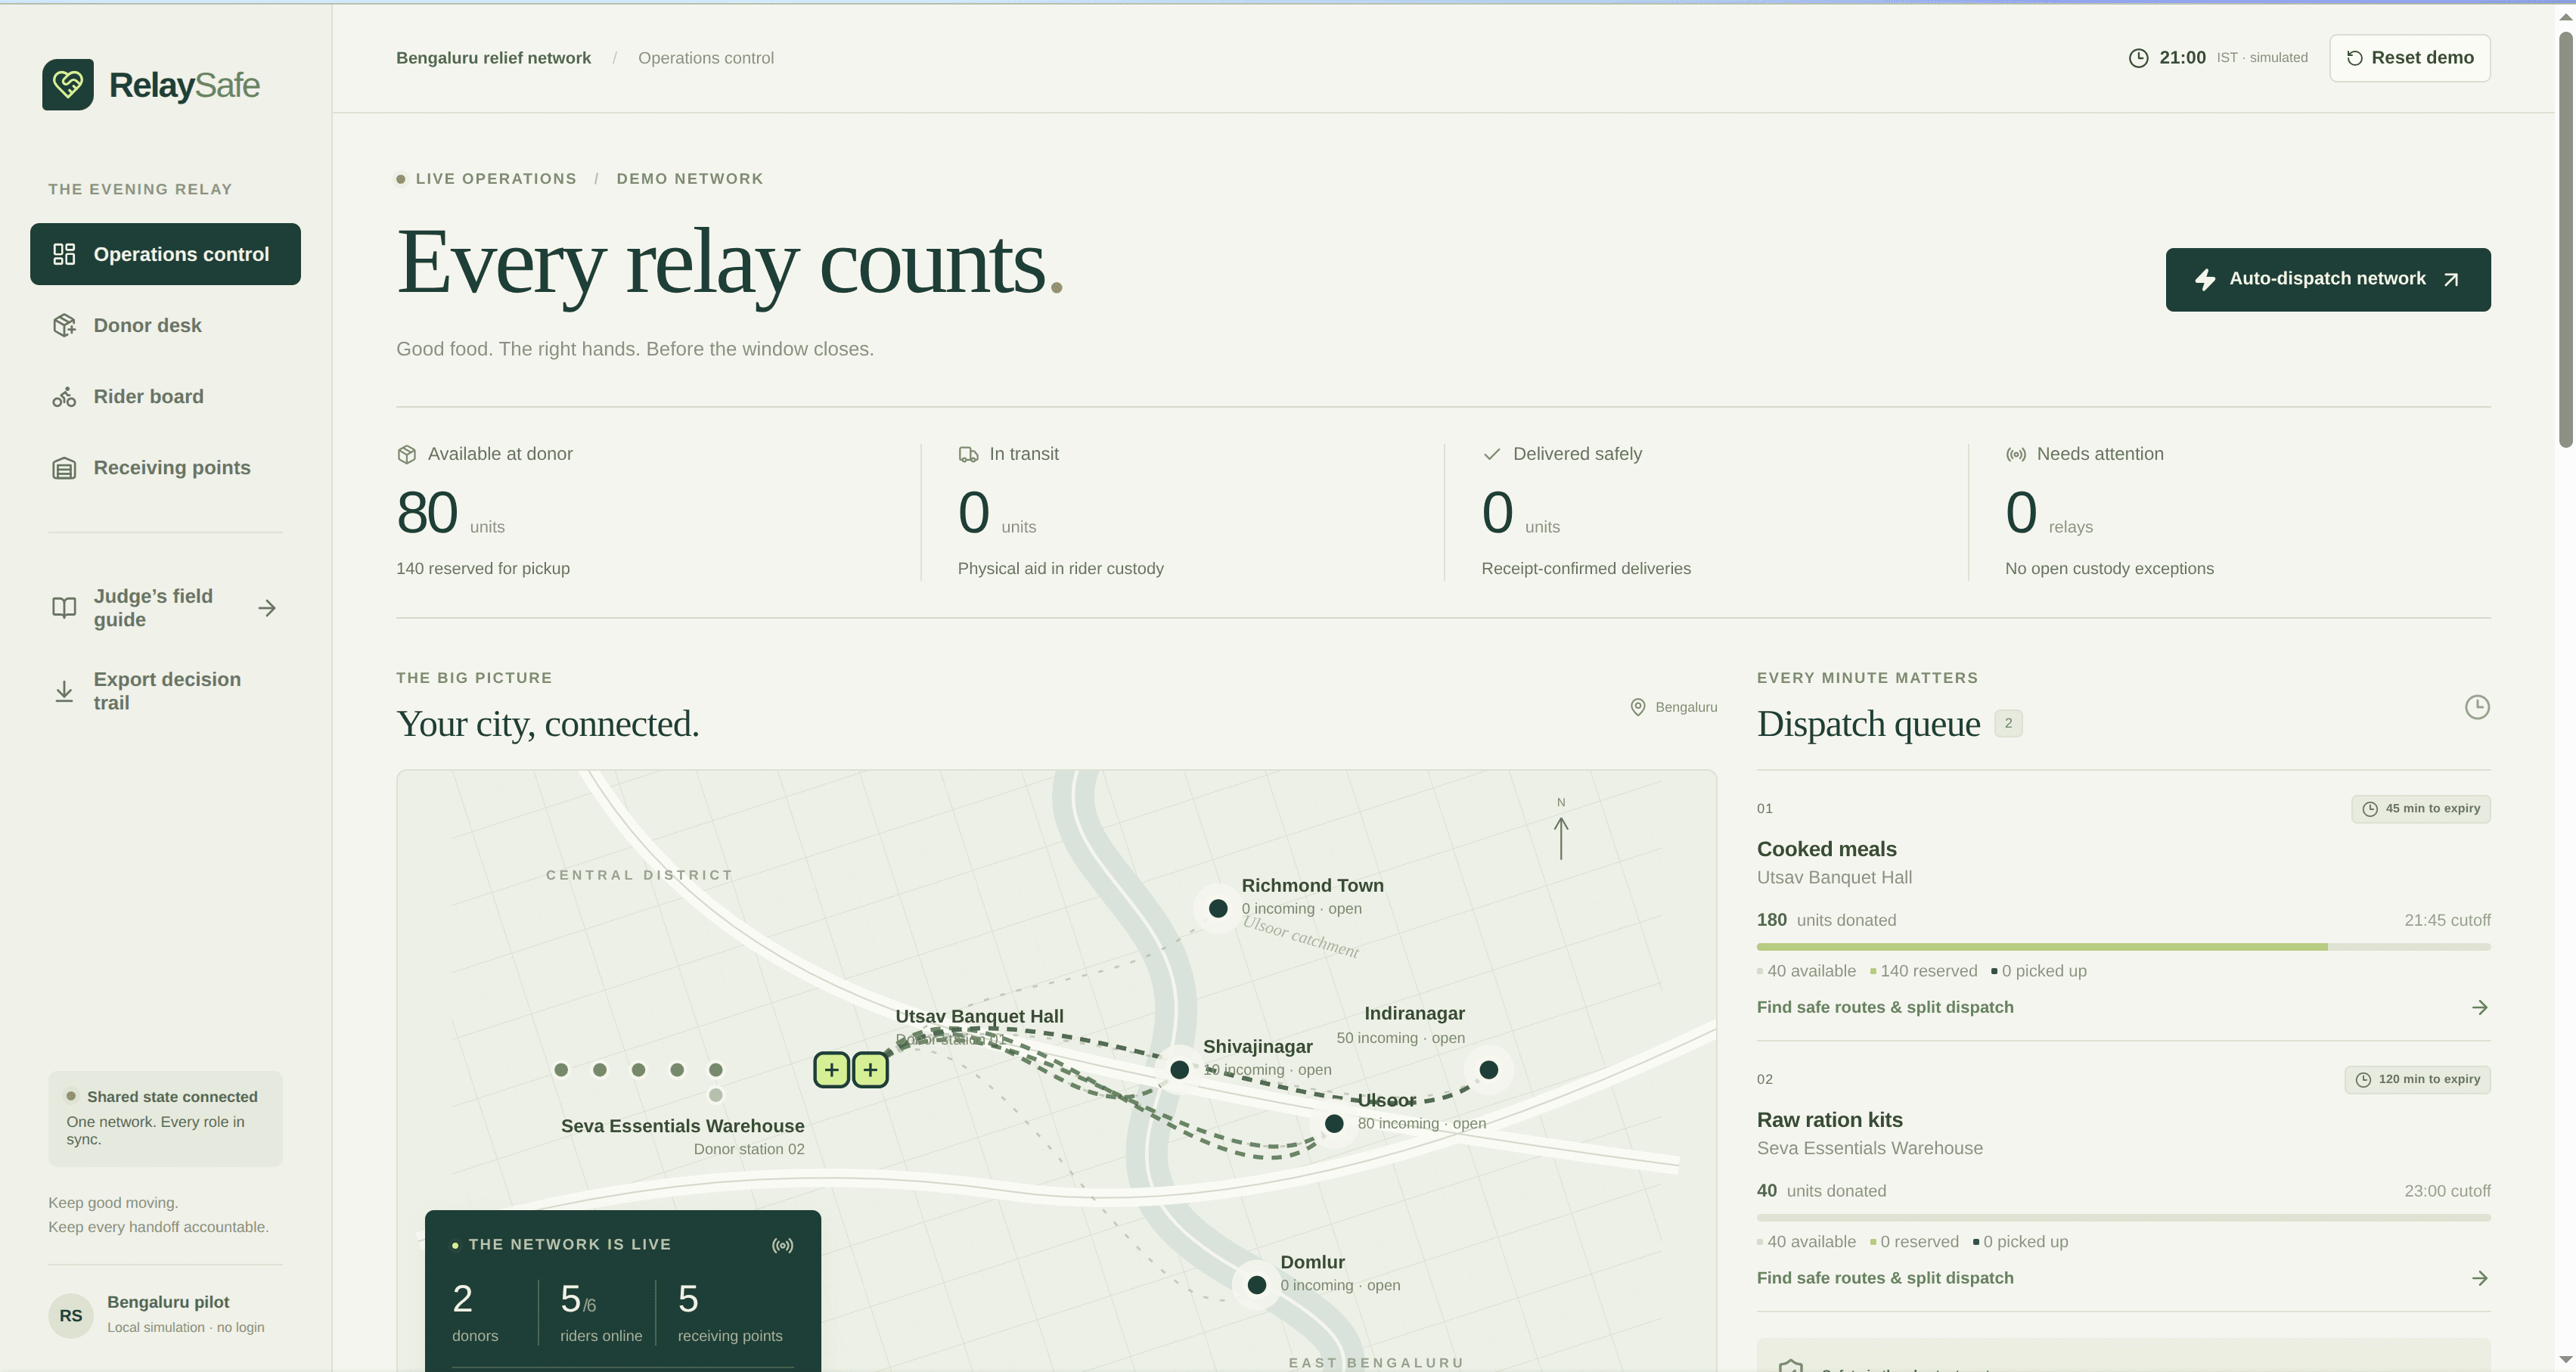Click the Reset demo button

2409,58
